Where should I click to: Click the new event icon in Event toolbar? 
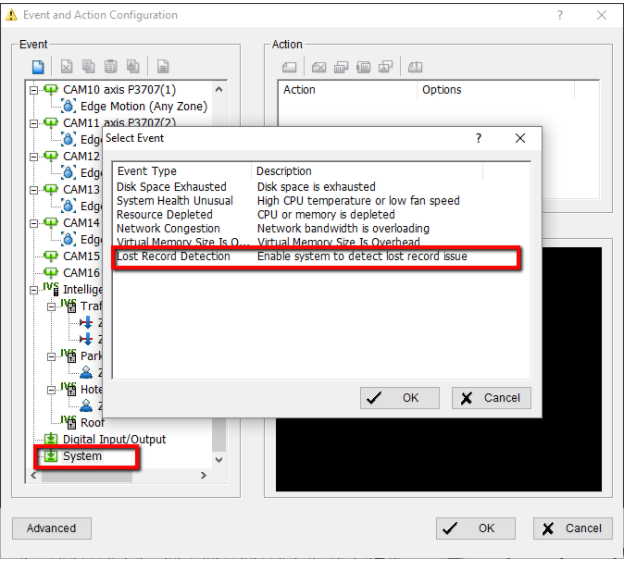38,67
